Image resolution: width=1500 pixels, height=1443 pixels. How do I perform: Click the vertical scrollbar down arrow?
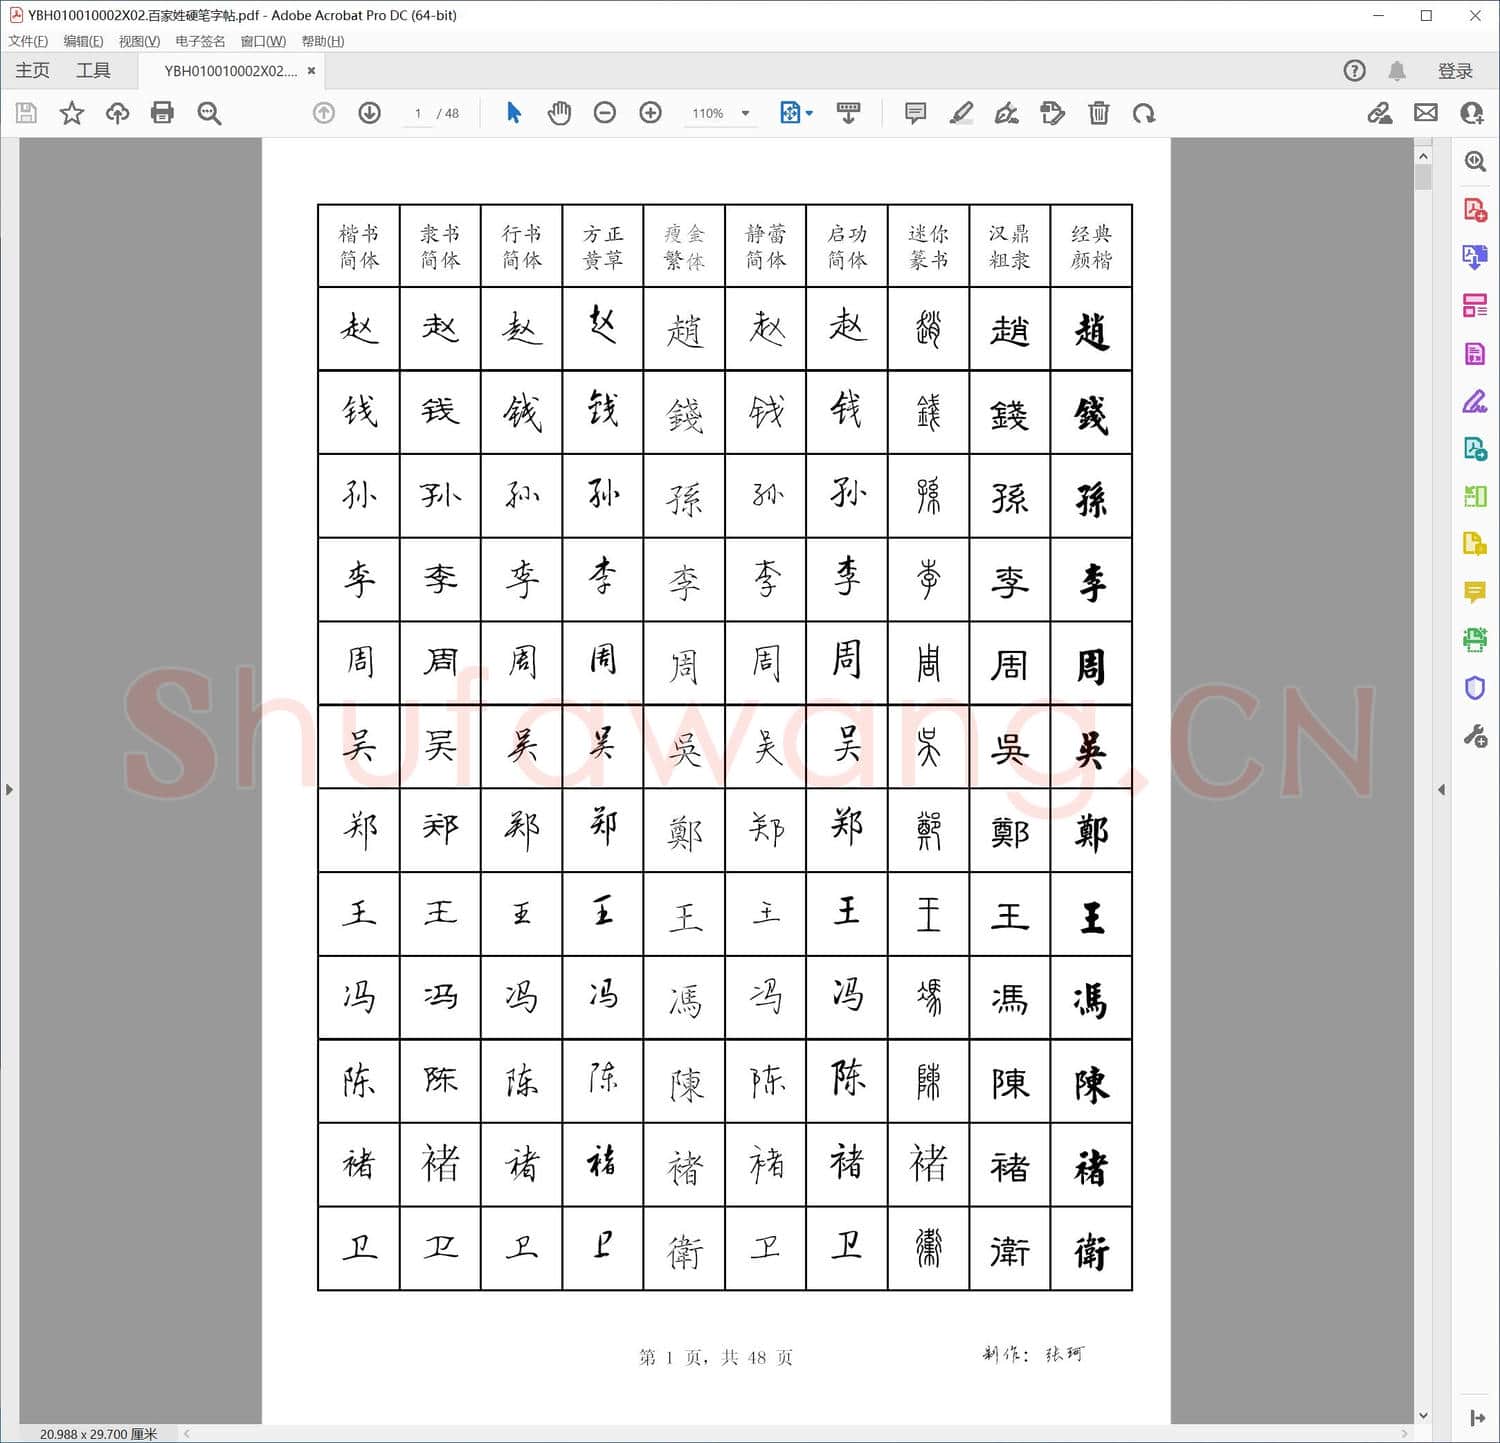[x=1423, y=1415]
